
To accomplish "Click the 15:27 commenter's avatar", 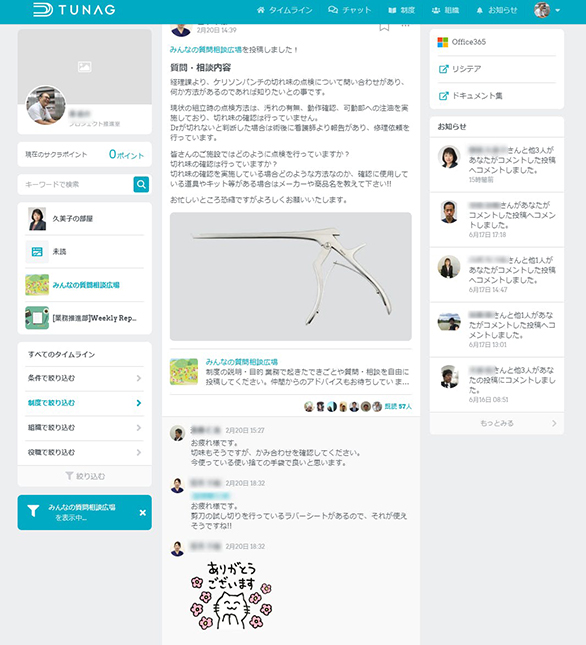I will click(177, 434).
